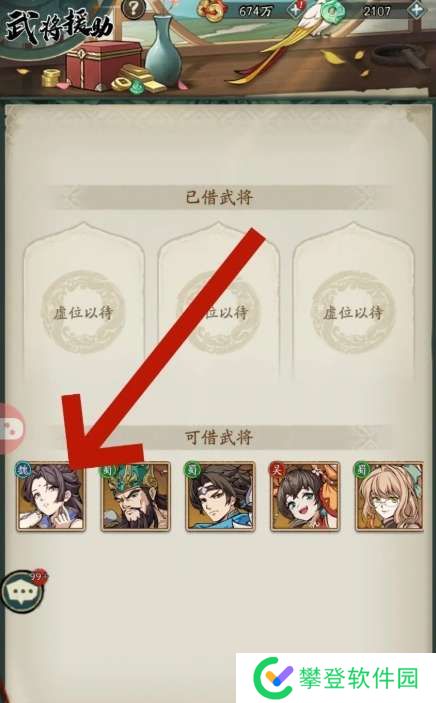This screenshot has width=436, height=703.
Task: Tap the red treasure chest decoration
Action: tap(105, 63)
